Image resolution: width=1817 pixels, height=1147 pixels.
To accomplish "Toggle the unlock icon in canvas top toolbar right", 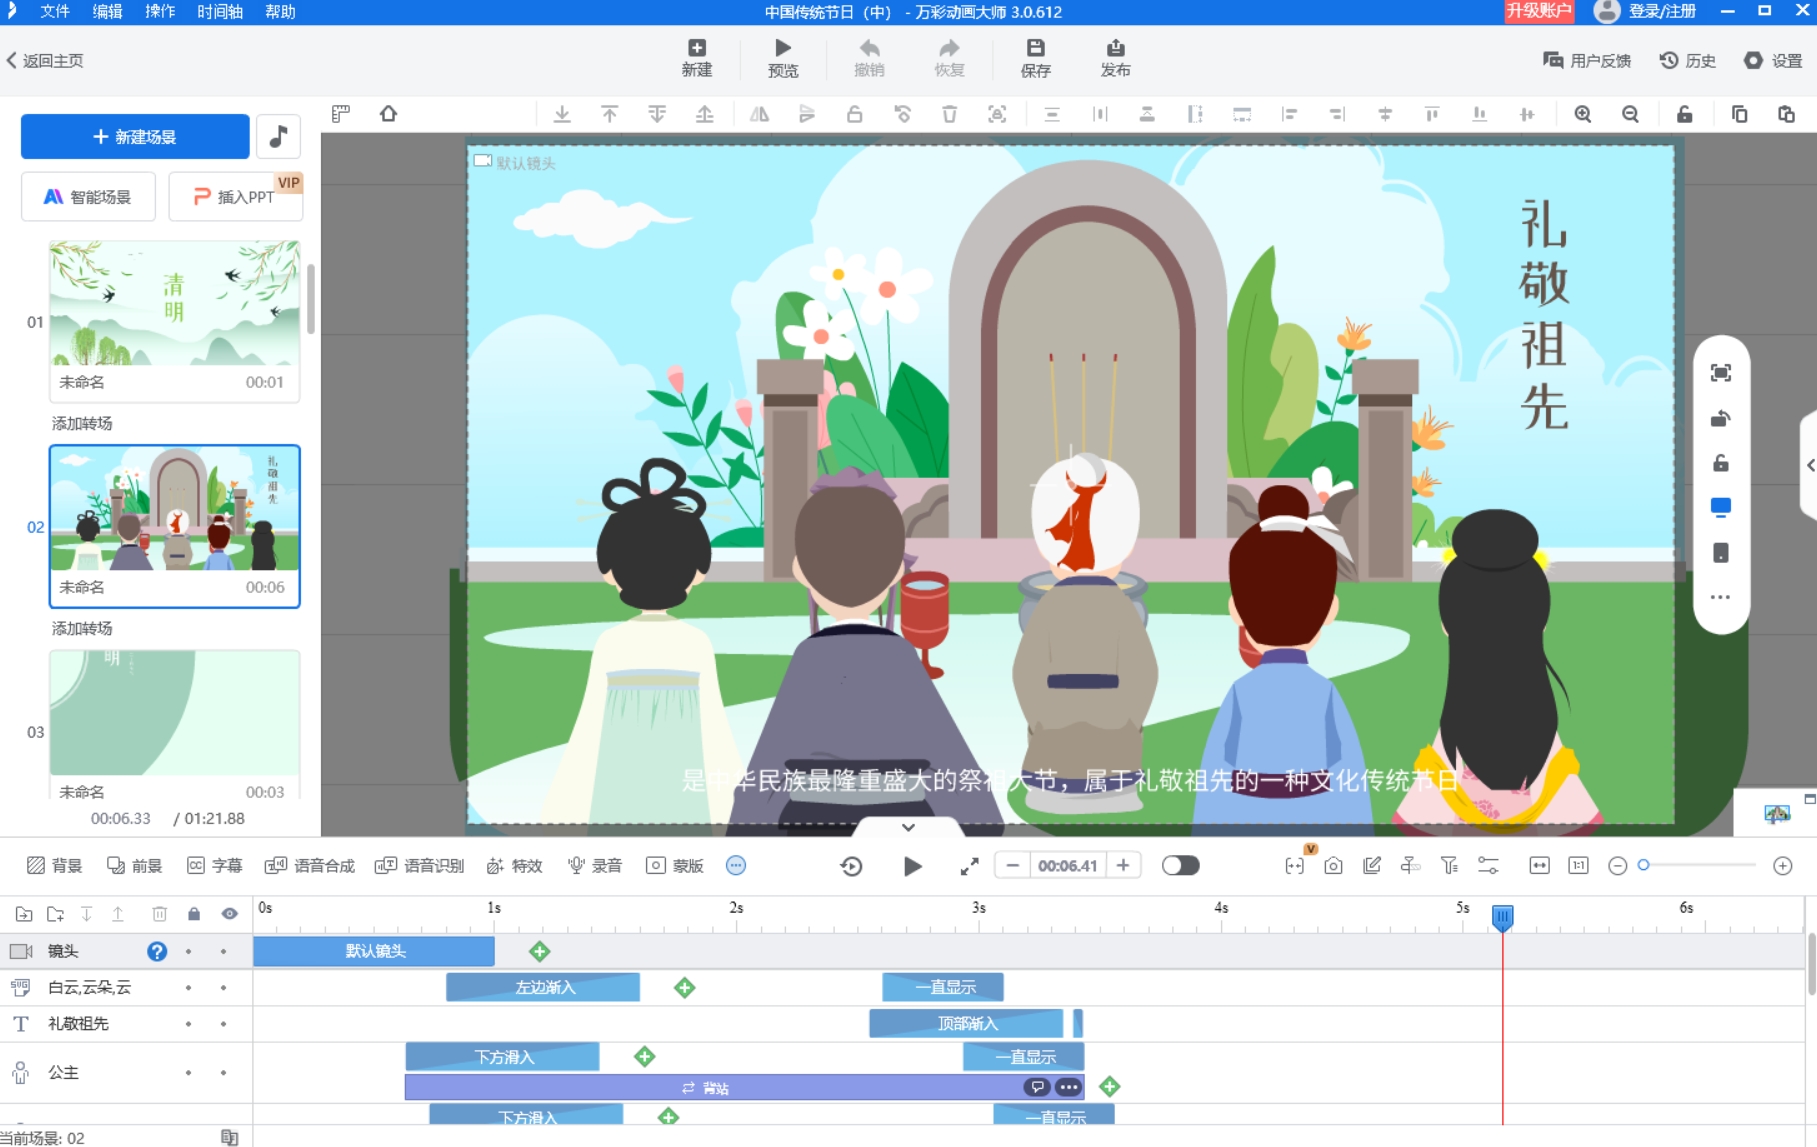I will (x=1684, y=114).
